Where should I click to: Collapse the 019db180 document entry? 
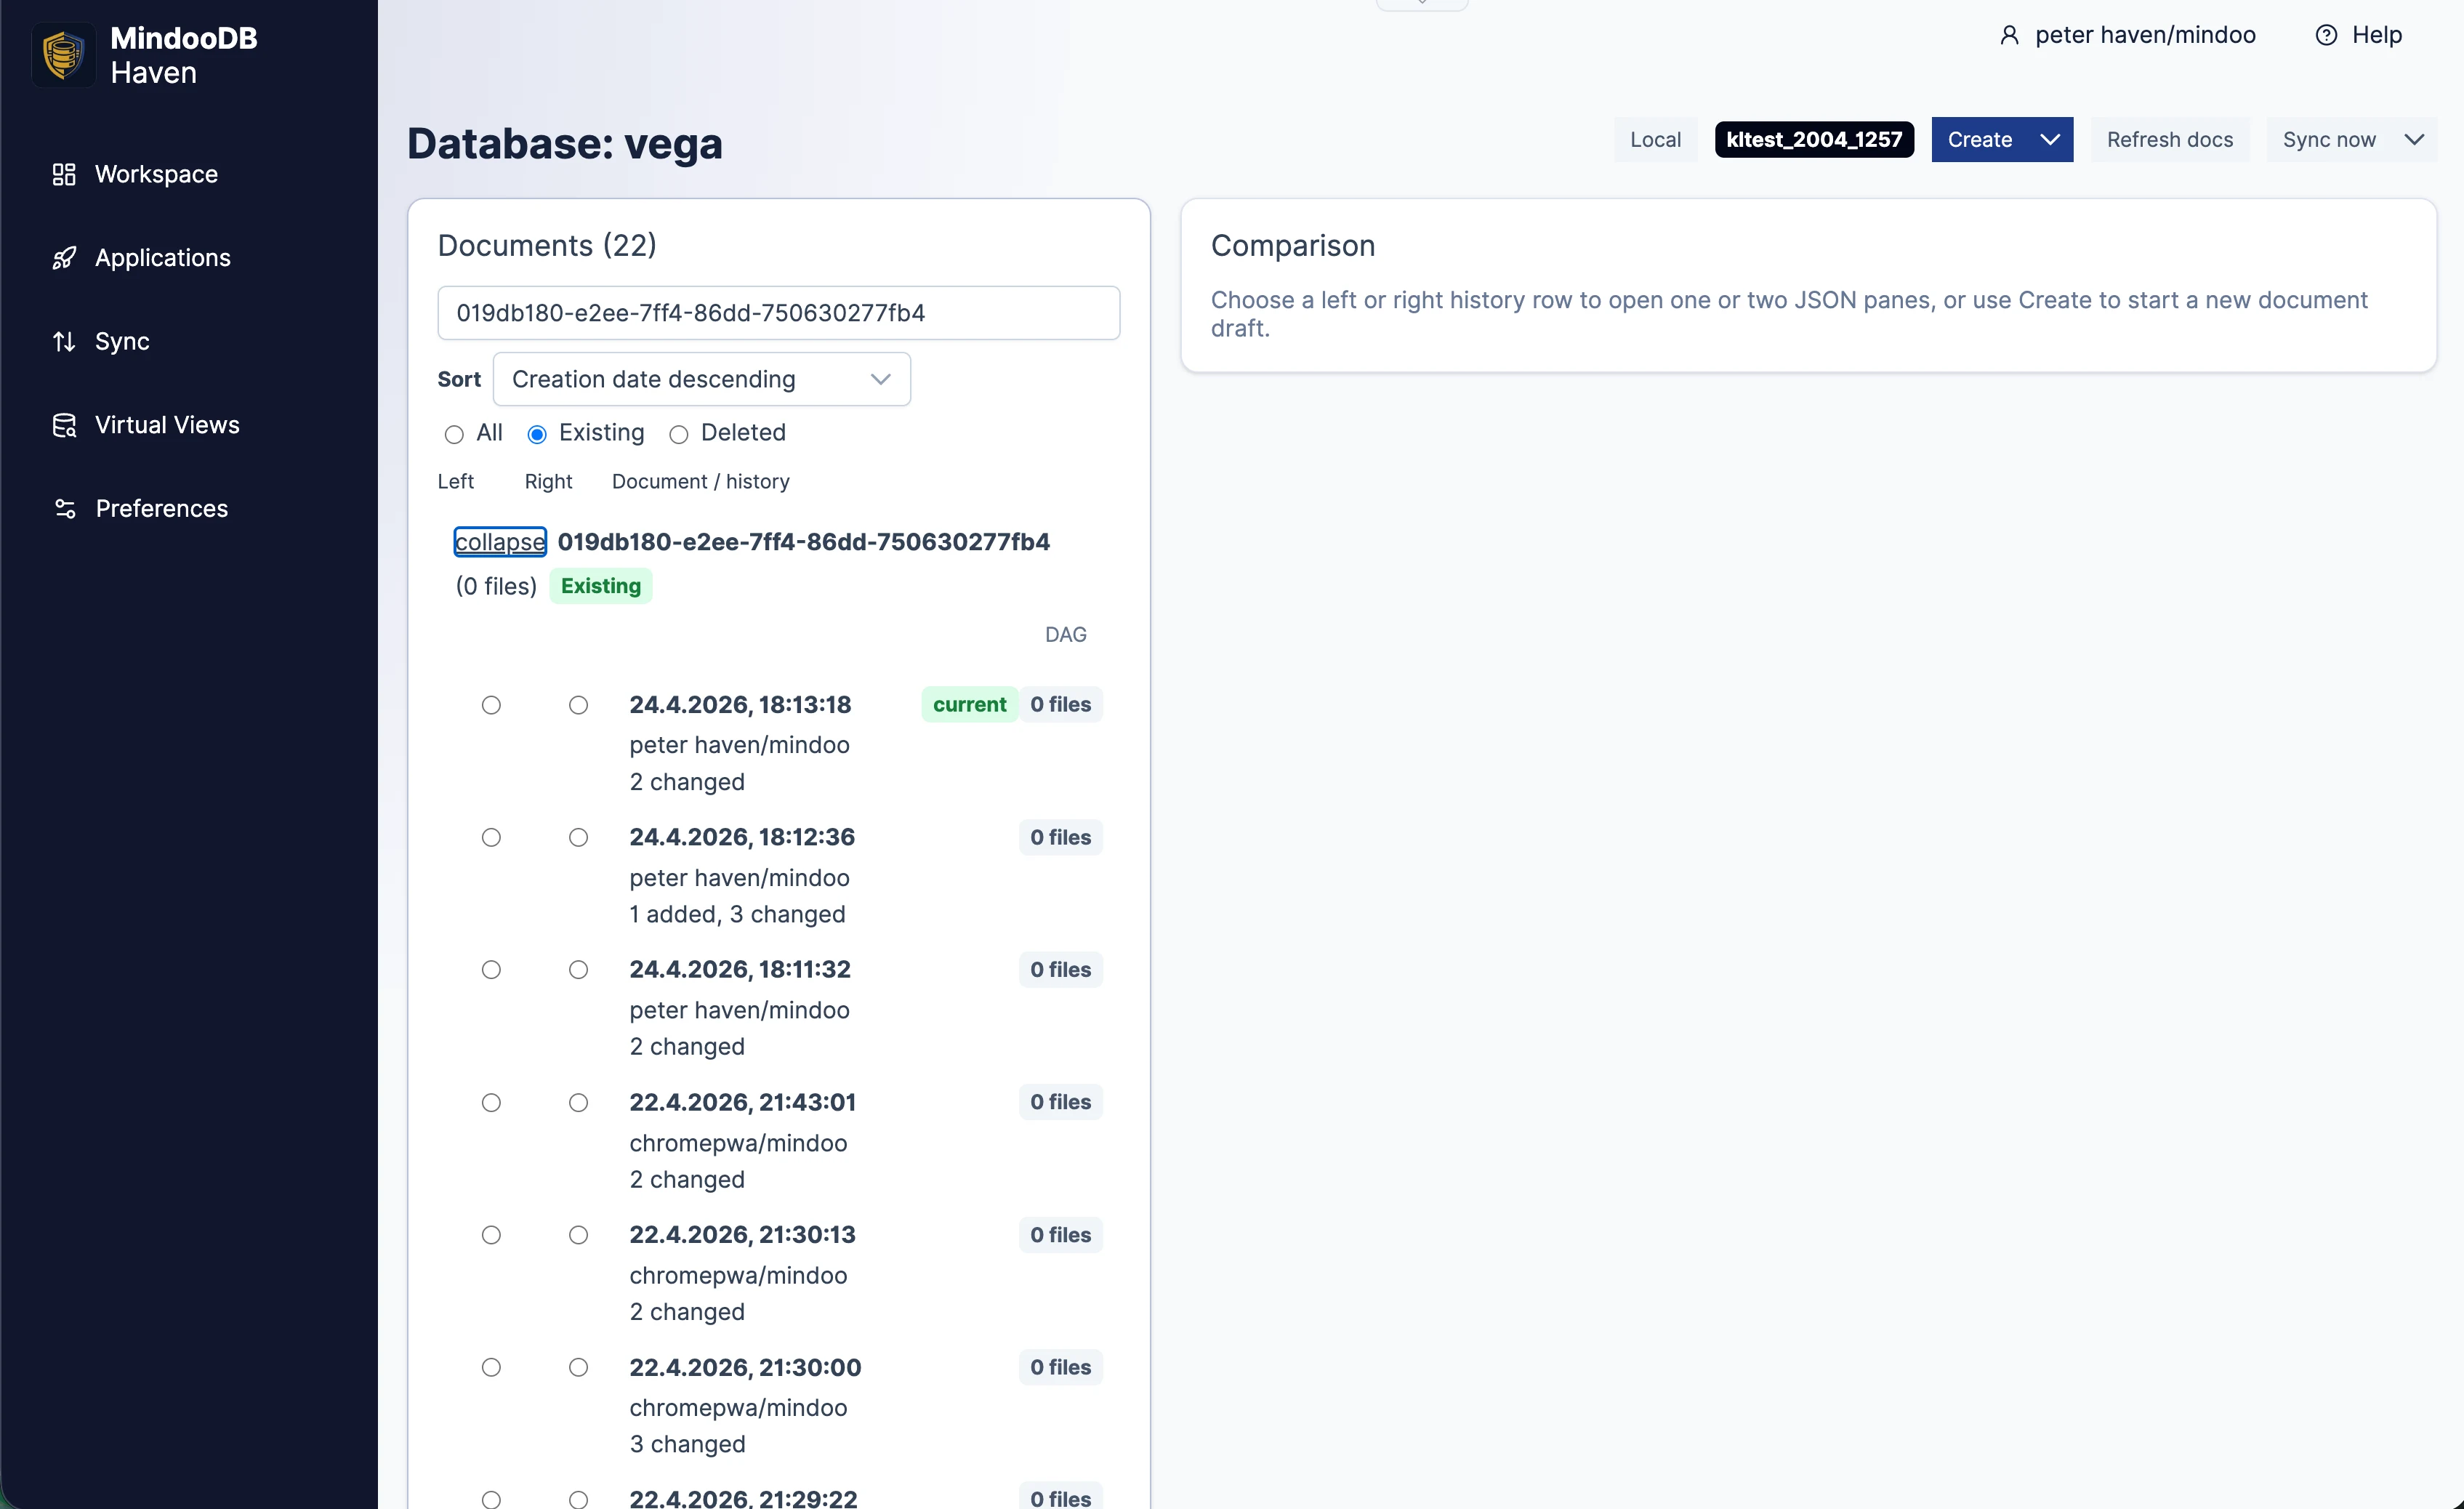click(x=499, y=541)
